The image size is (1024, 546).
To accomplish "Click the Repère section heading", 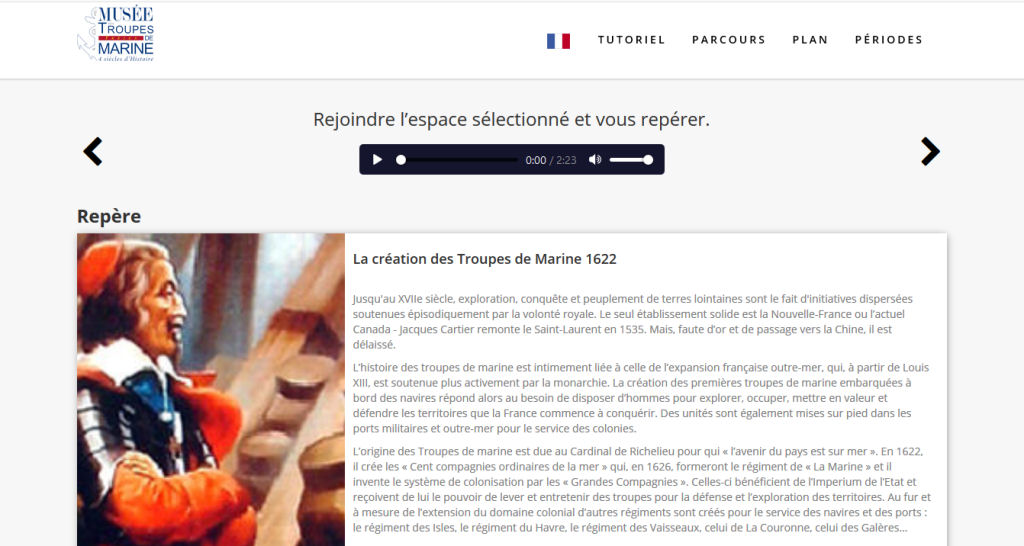I will pyautogui.click(x=109, y=216).
